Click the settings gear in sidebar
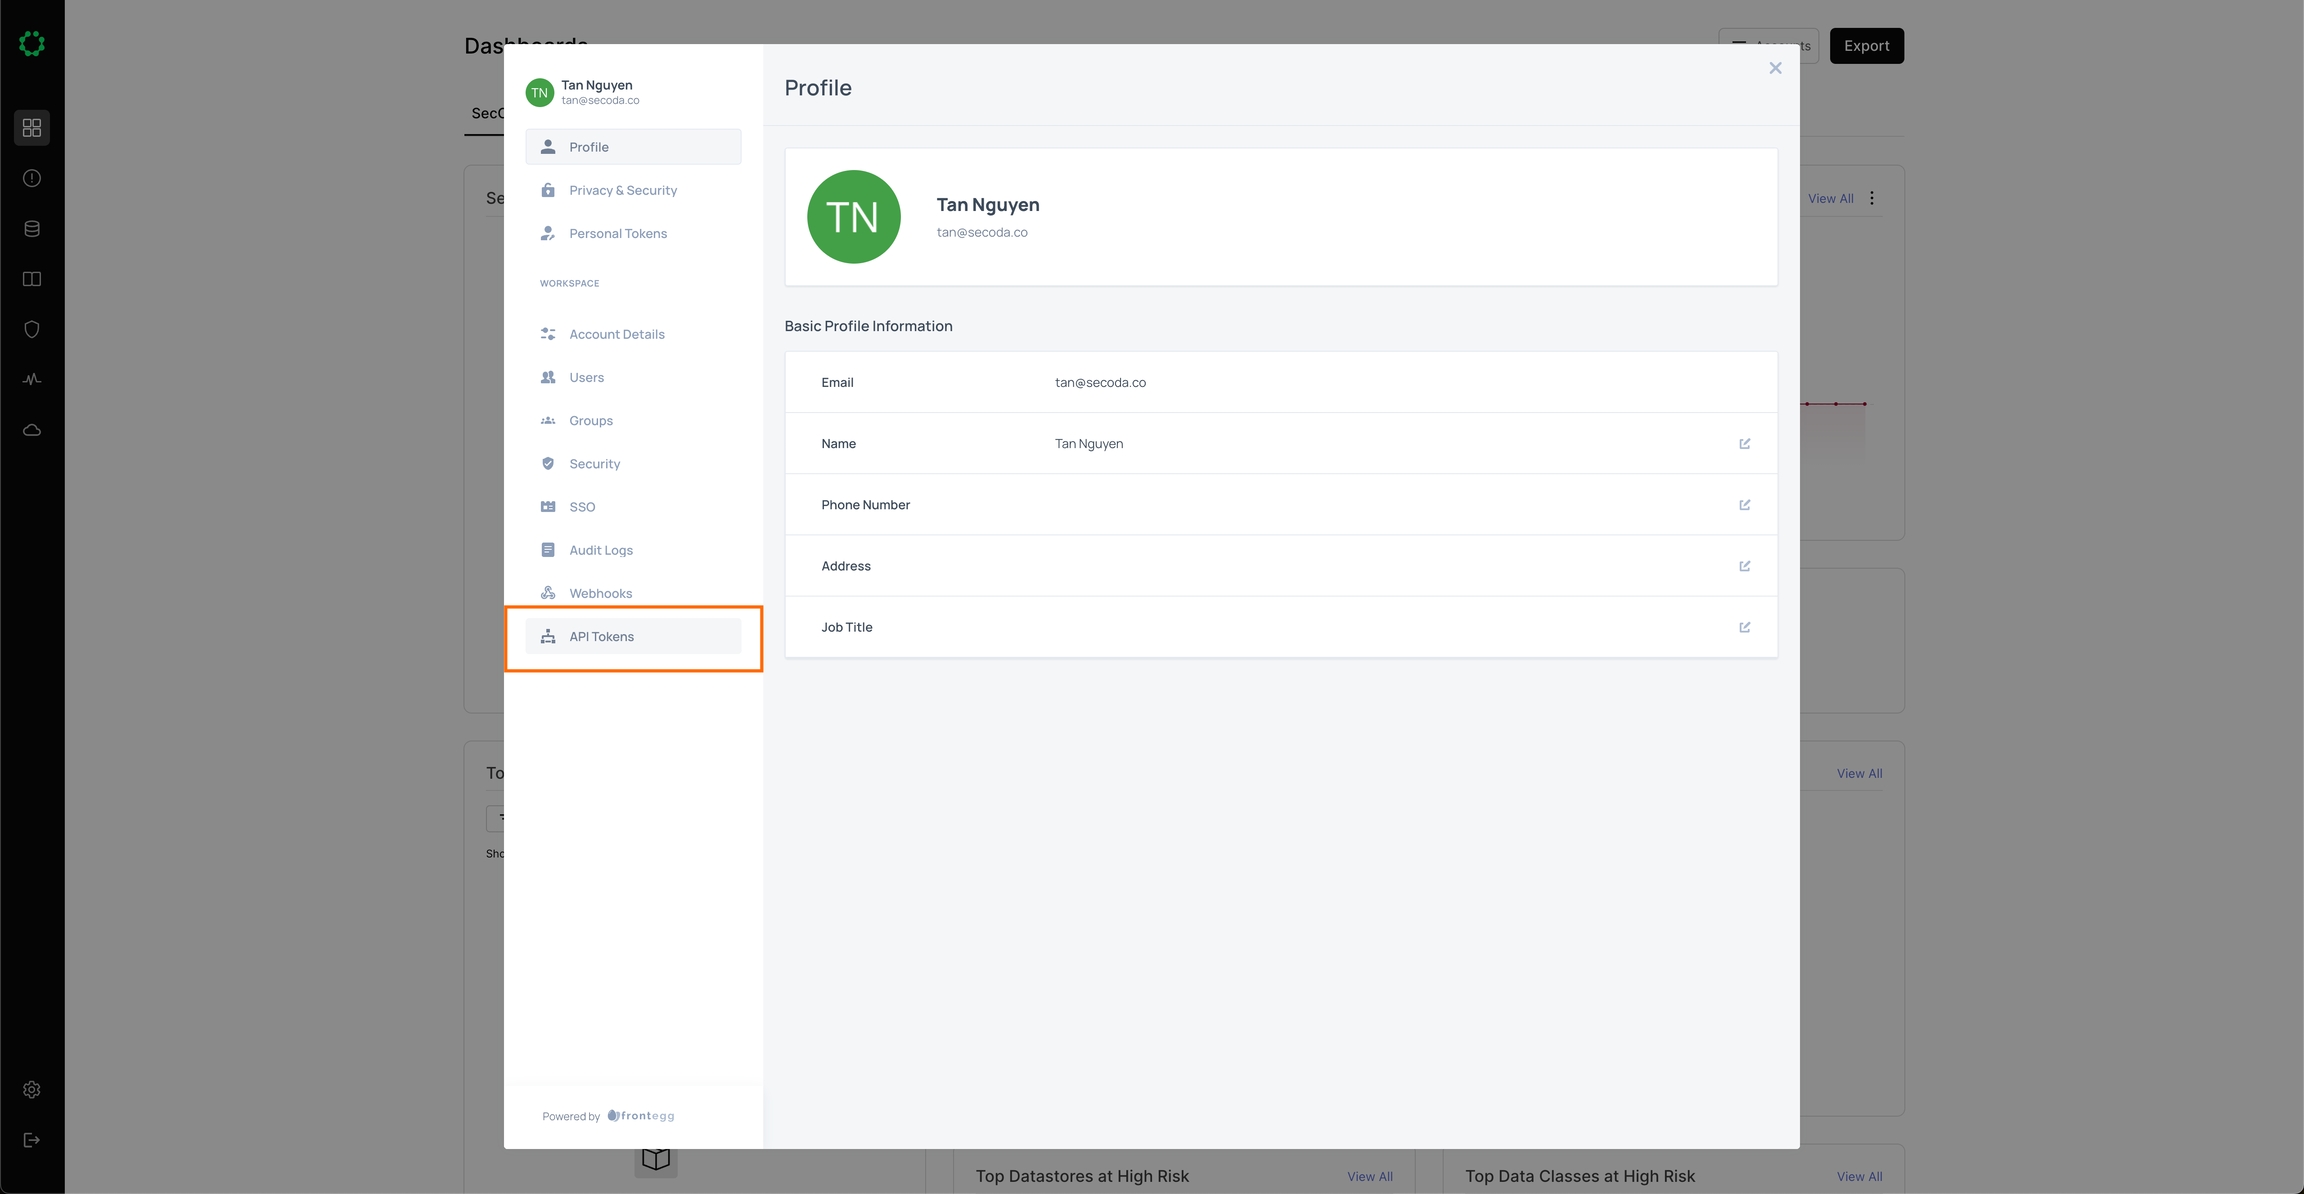This screenshot has width=2304, height=1194. (32, 1090)
